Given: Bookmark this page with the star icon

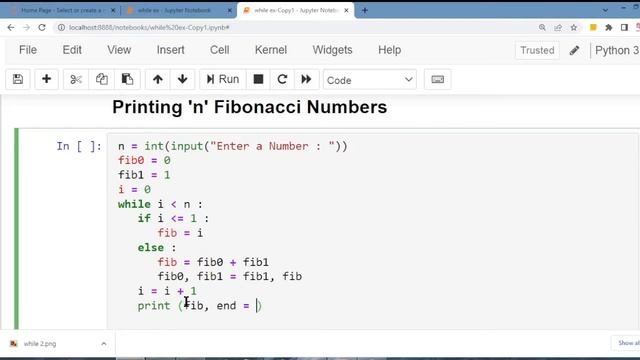Looking at the screenshot, I should pos(573,27).
